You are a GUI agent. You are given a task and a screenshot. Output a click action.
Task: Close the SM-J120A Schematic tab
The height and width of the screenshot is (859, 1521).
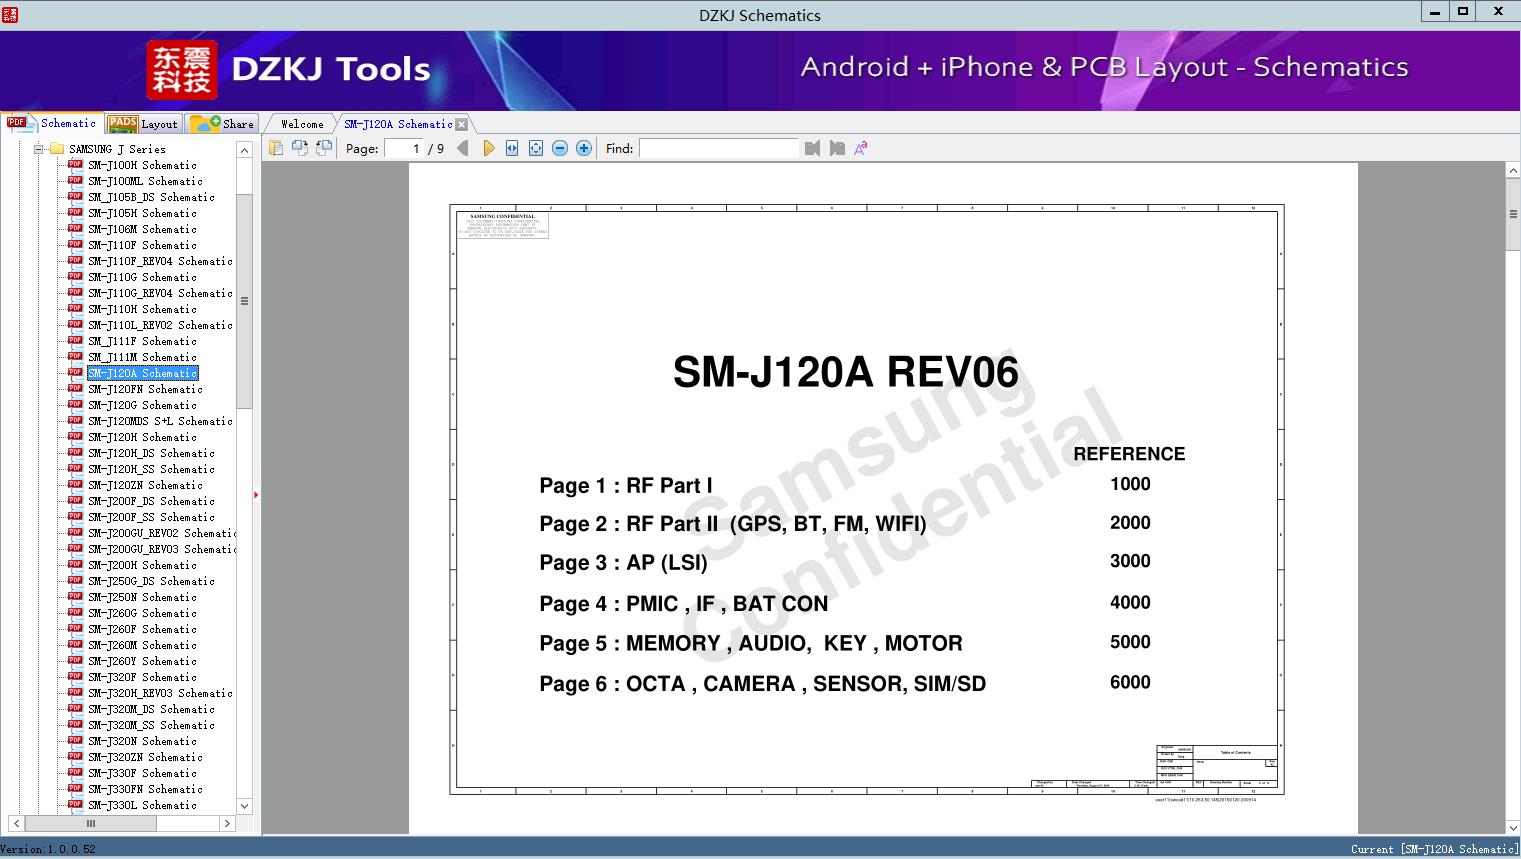pos(461,124)
